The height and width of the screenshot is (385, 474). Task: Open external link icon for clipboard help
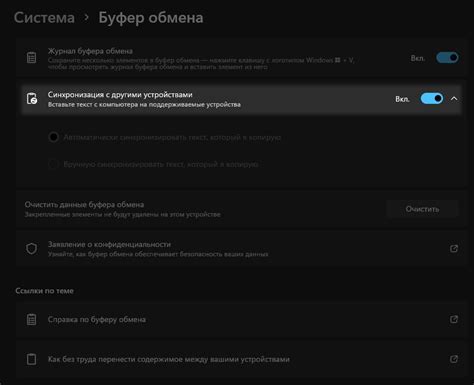pyautogui.click(x=454, y=319)
